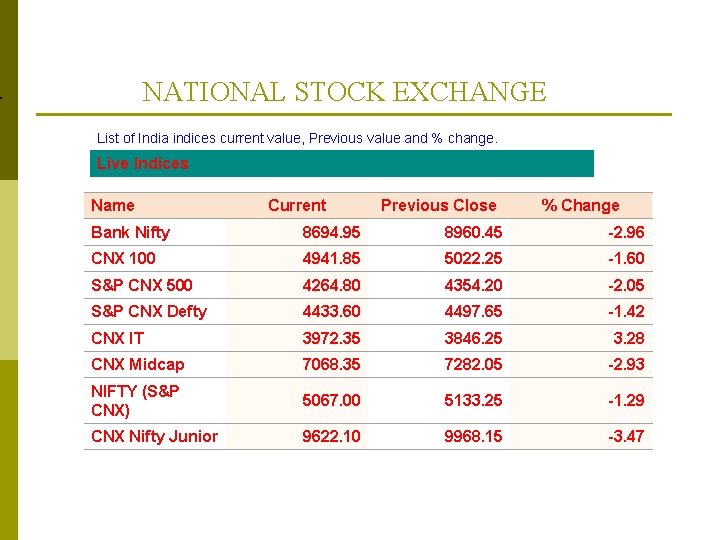Click Bank Nifty current value 8694.95

pos(331,232)
